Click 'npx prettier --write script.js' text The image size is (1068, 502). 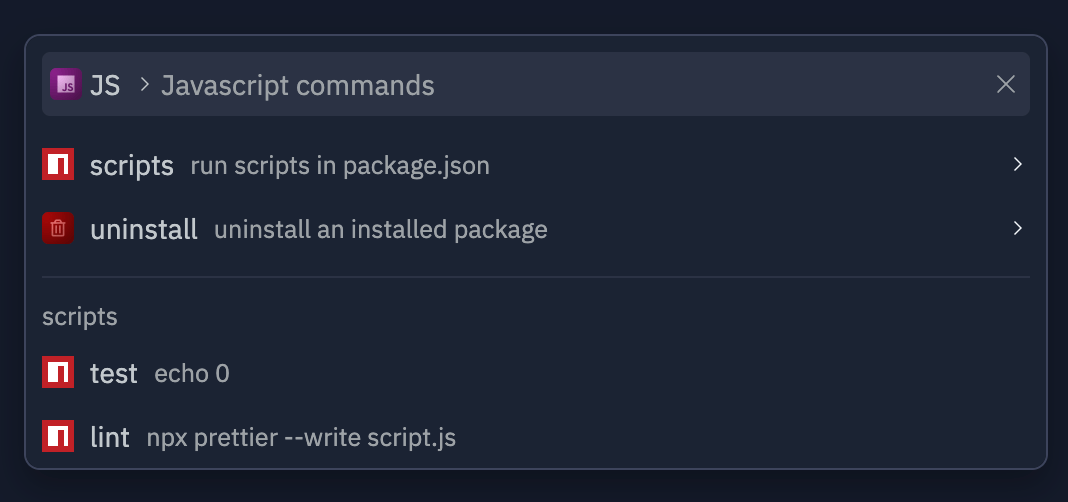(x=301, y=437)
